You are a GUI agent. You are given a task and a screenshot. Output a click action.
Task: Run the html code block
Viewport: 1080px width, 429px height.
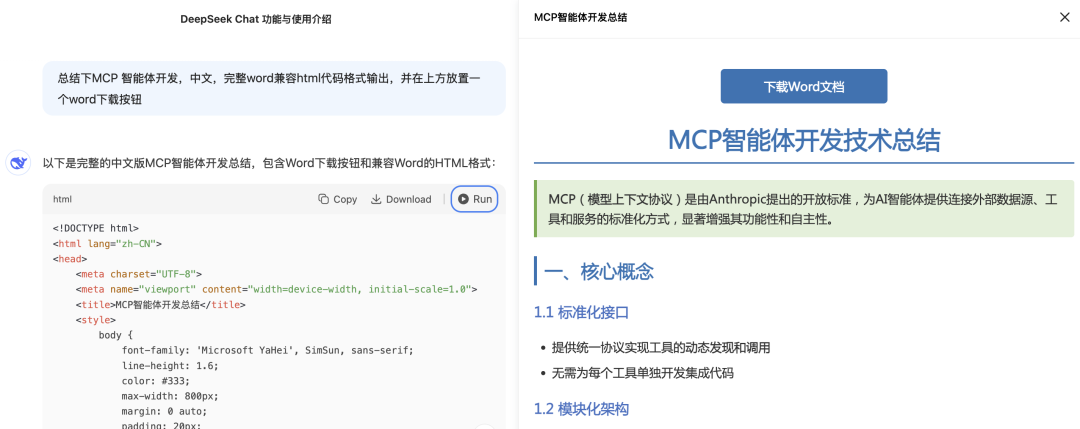pyautogui.click(x=475, y=199)
